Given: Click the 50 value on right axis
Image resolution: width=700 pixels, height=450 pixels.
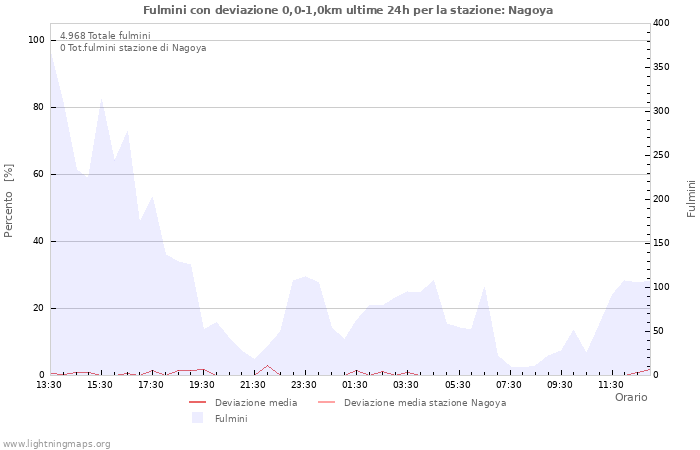Looking at the screenshot, I should pos(658,331).
